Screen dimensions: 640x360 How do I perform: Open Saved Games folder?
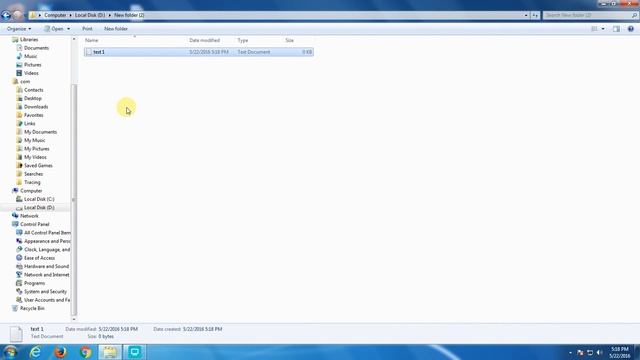pos(38,165)
